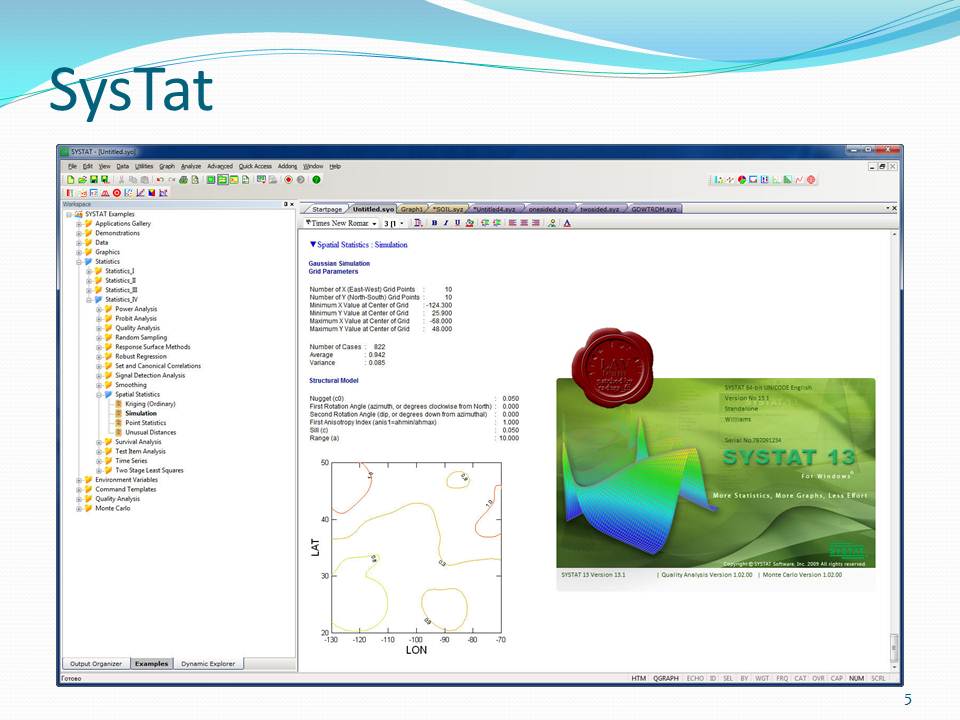Click the align right icon
960x720 pixels.
536,223
